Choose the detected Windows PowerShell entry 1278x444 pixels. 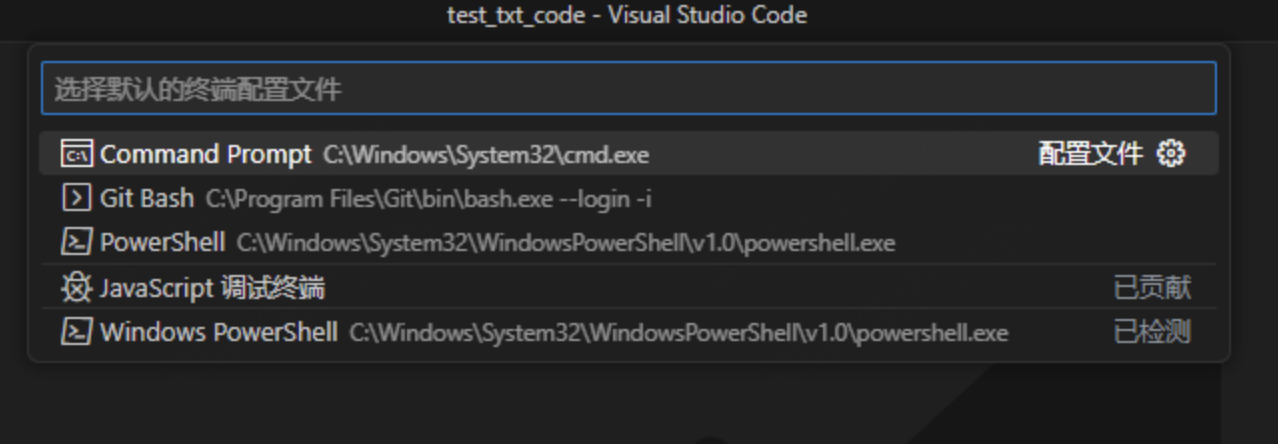point(218,332)
